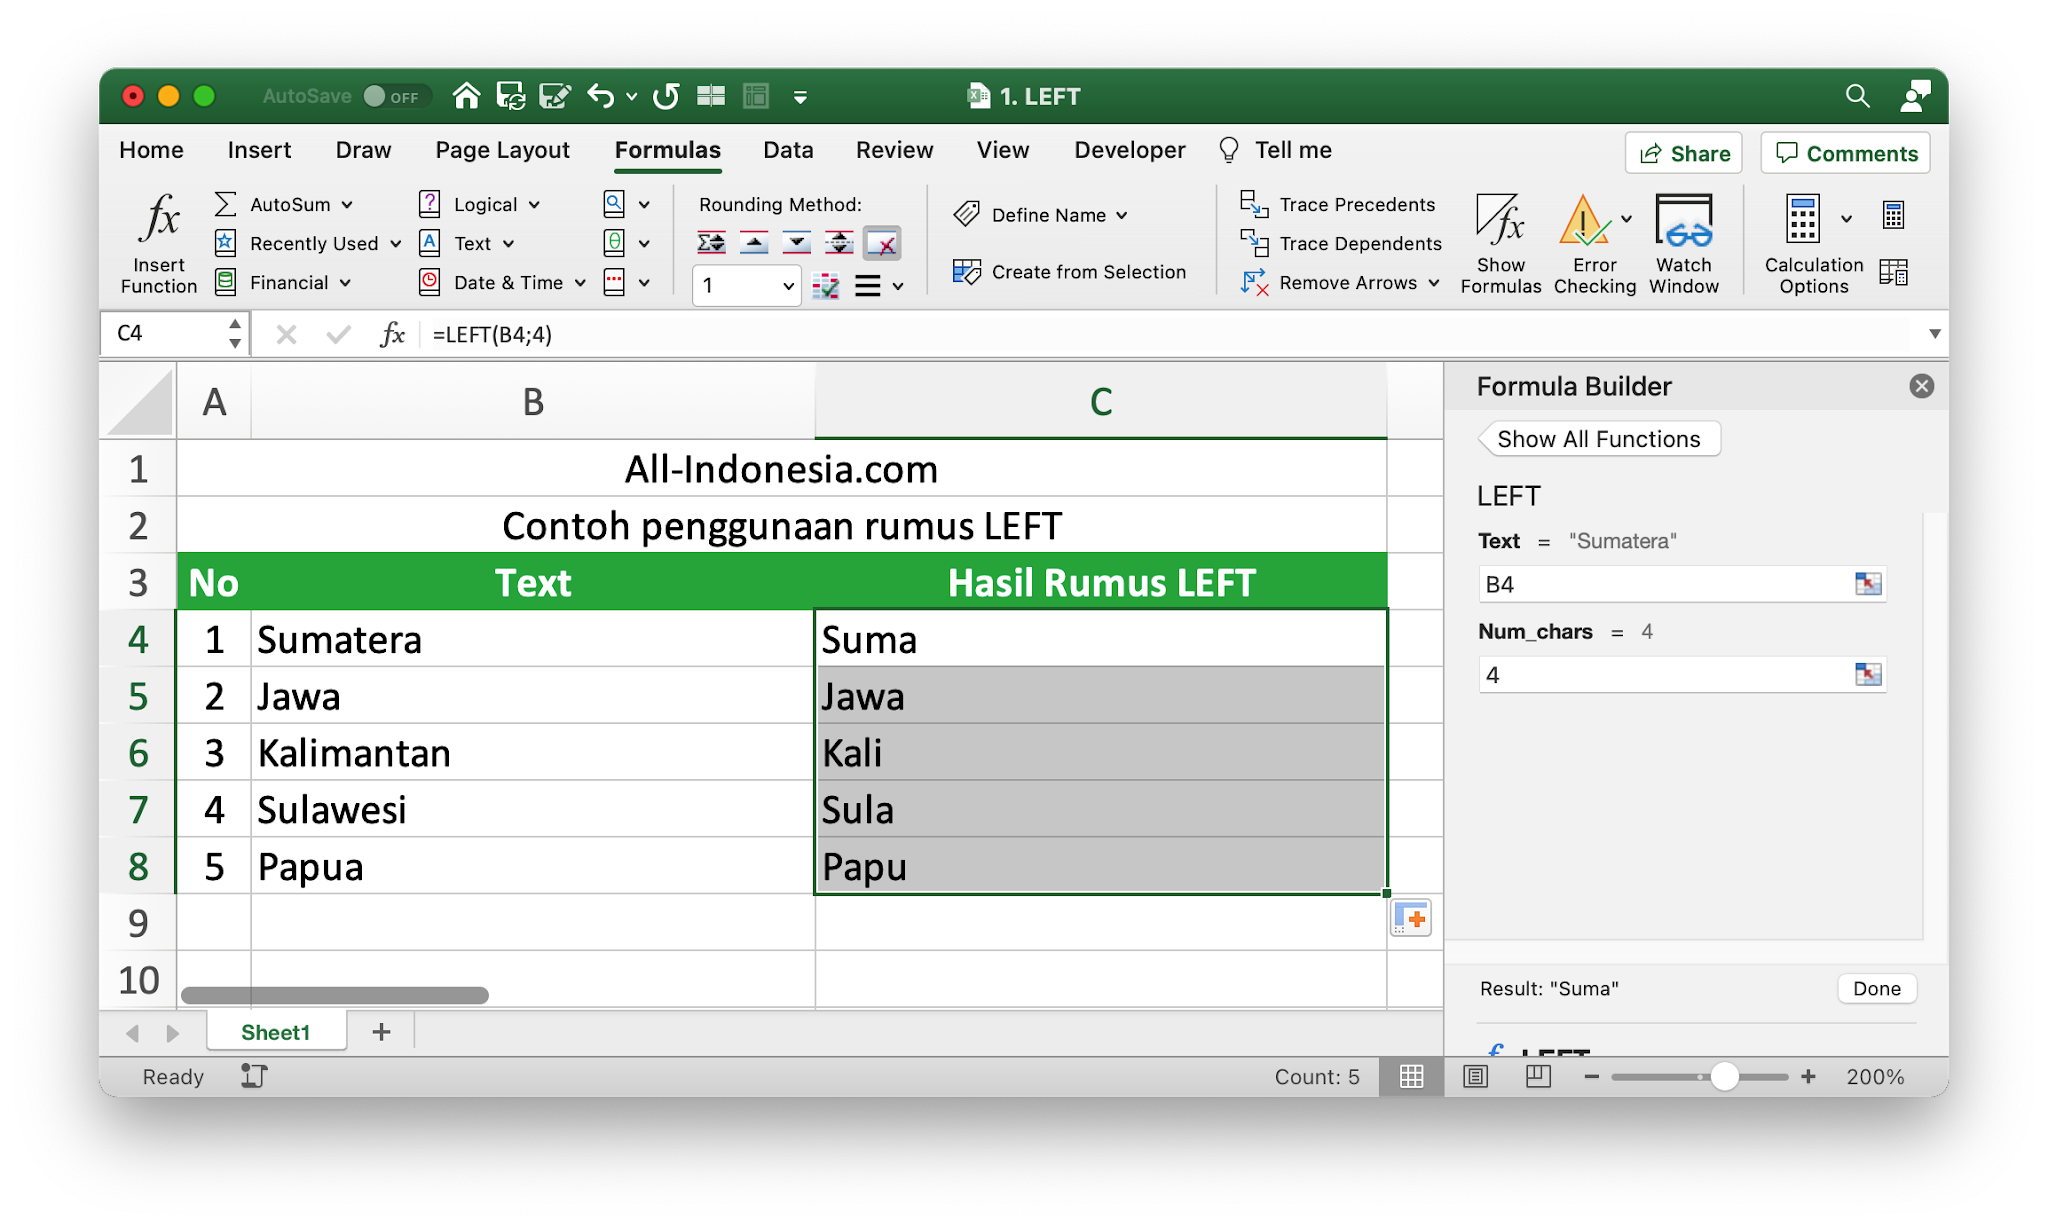Click the zoom slider handle
The width and height of the screenshot is (2048, 1228).
[x=1724, y=1077]
